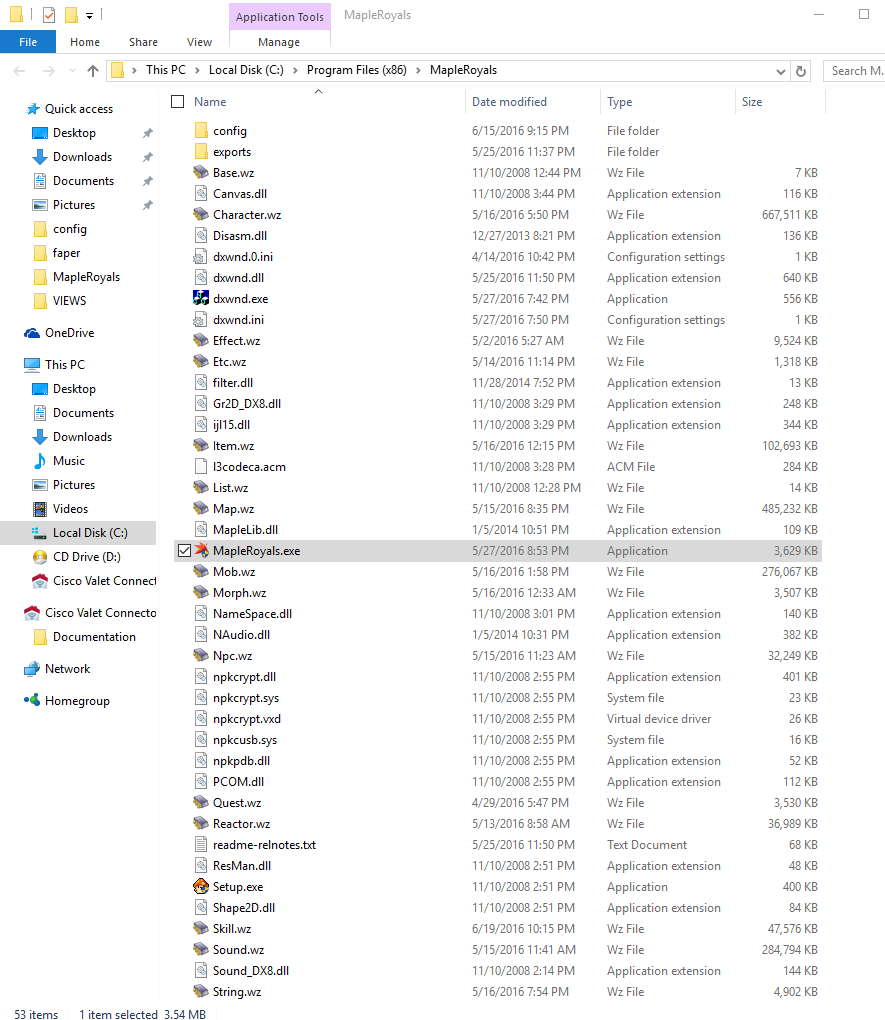Expand chevron after This PC in breadcrumb
The width and height of the screenshot is (885, 1020).
(x=197, y=70)
